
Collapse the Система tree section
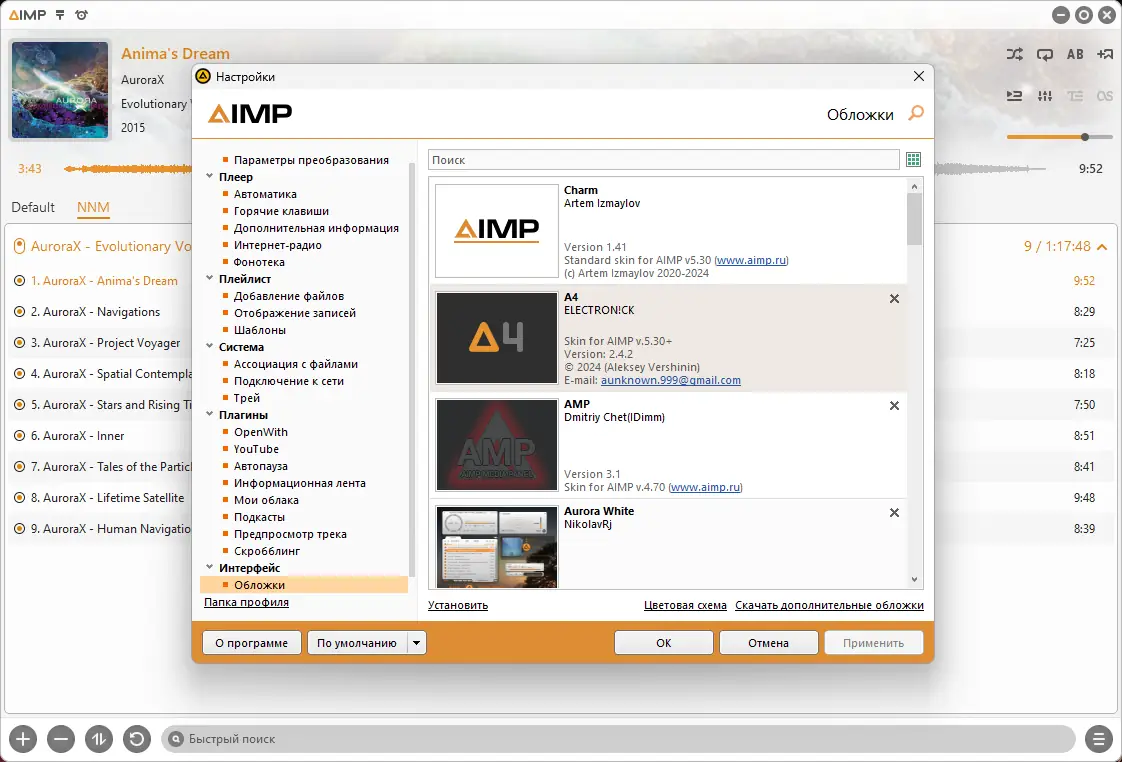210,346
